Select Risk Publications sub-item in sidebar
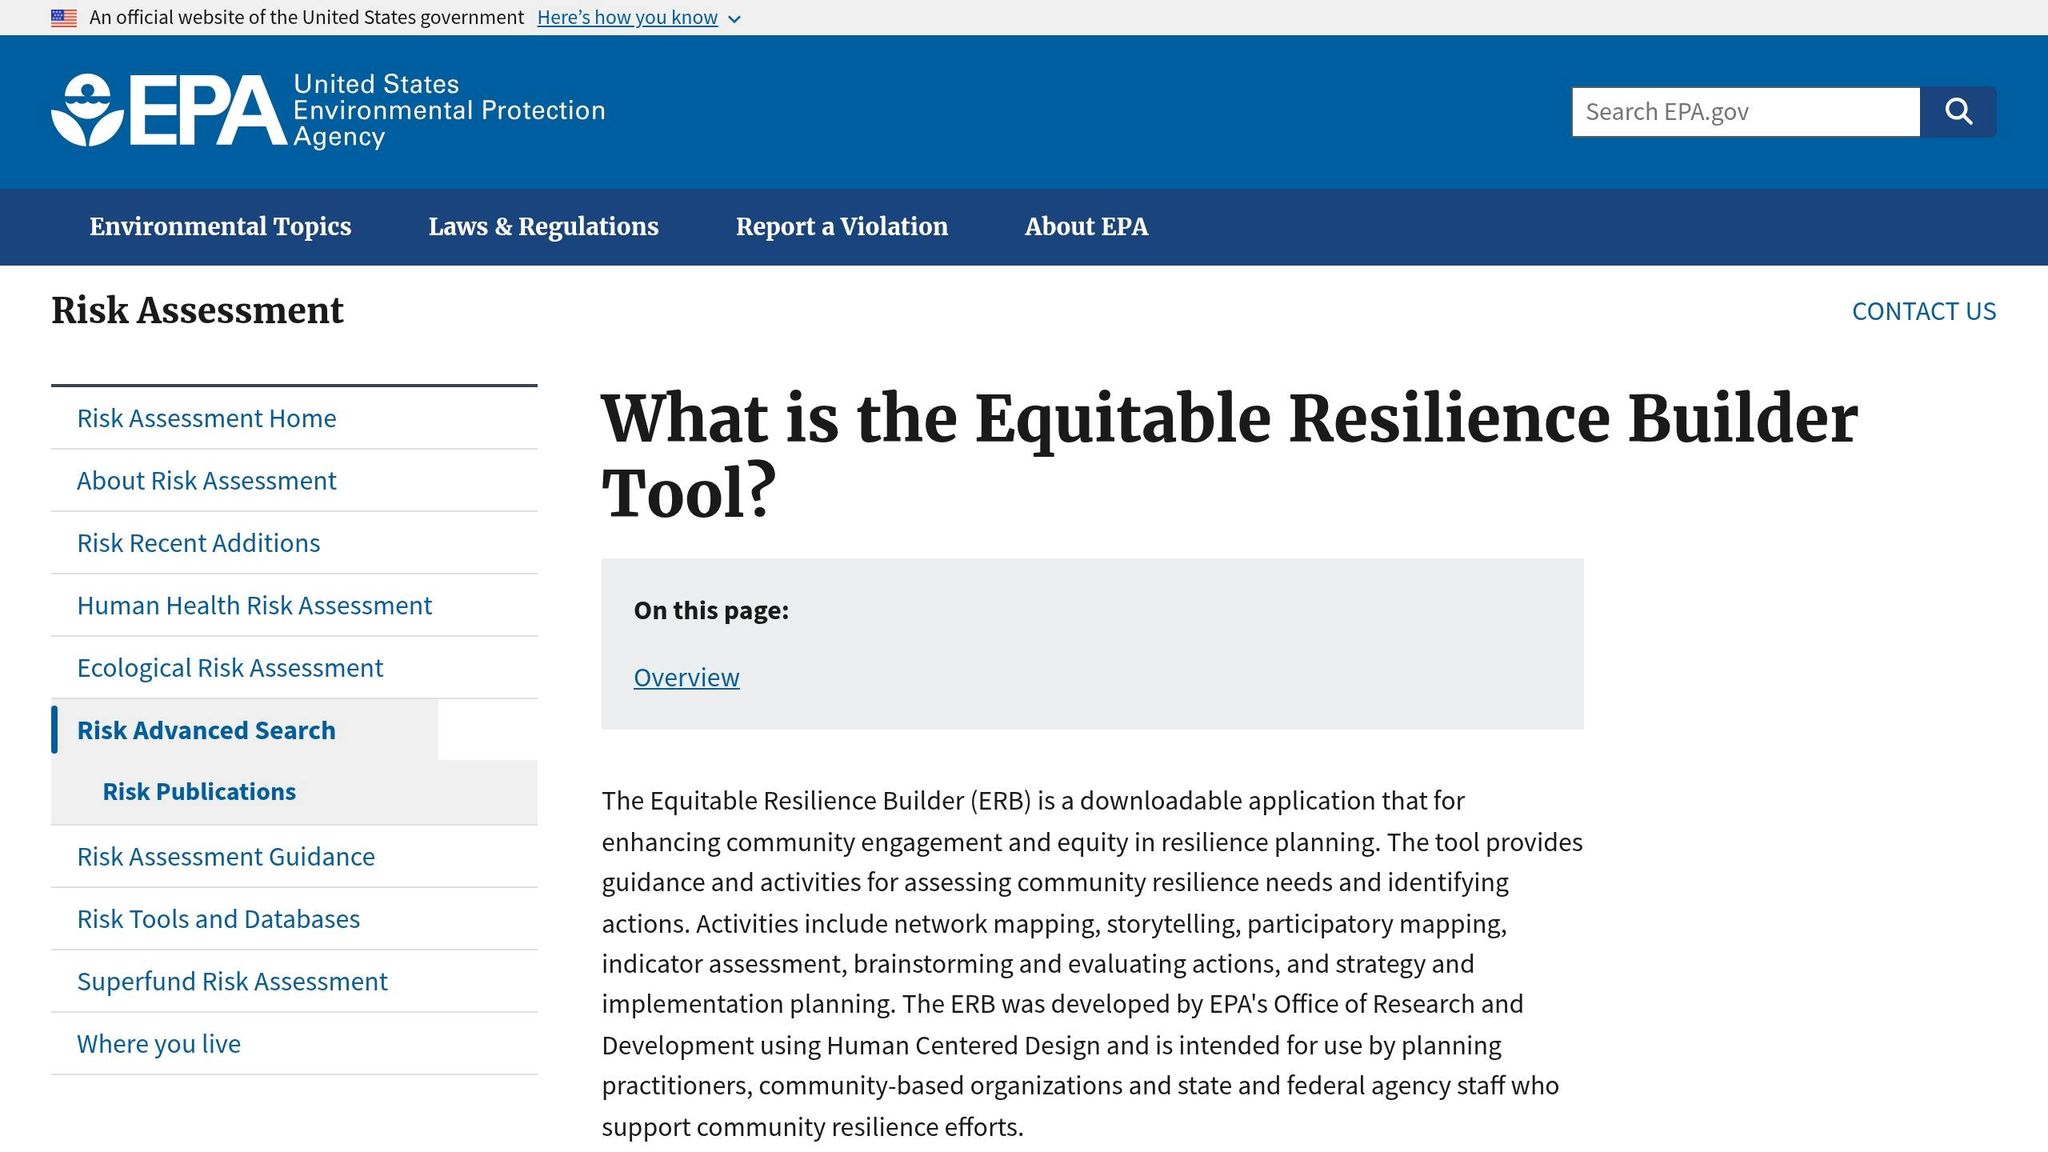This screenshot has height=1152, width=2048. click(x=294, y=792)
